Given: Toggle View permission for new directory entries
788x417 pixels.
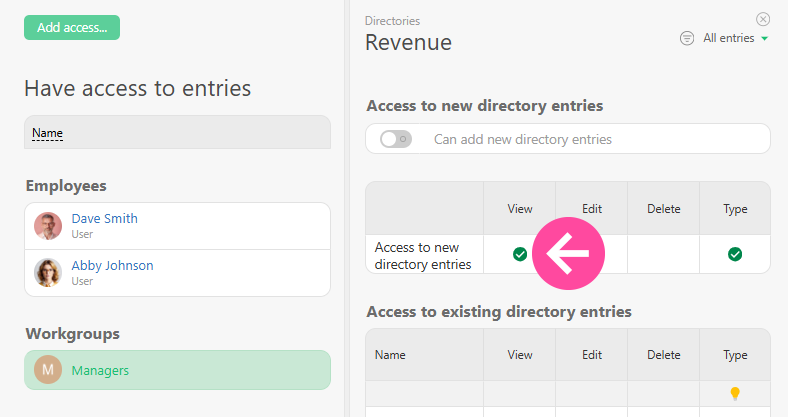Looking at the screenshot, I should click(x=520, y=255).
